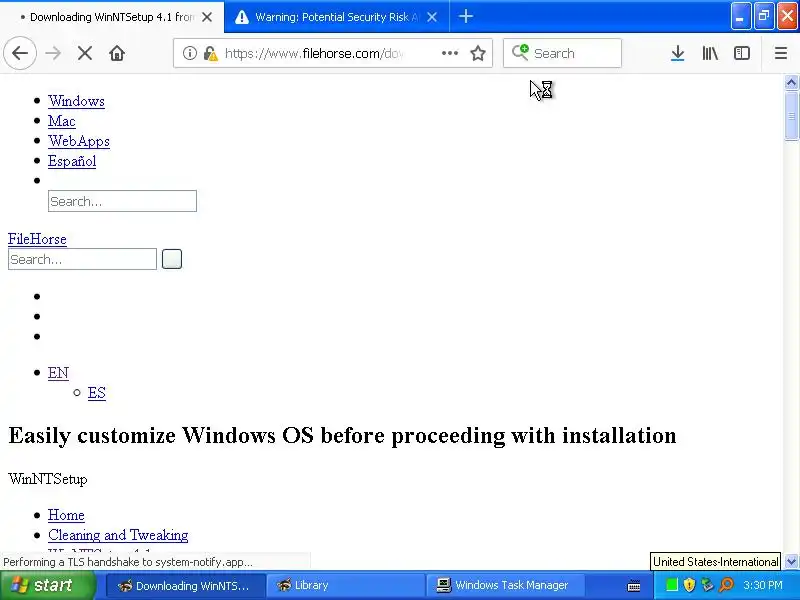Open the Downloads arrow panel
Viewport: 800px width, 600px height.
click(x=677, y=53)
